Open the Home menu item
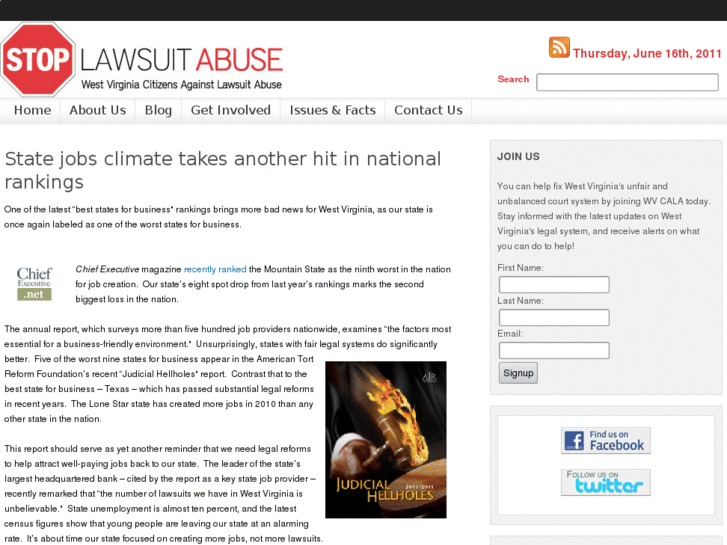Screen dimensions: 727x545 (32, 110)
